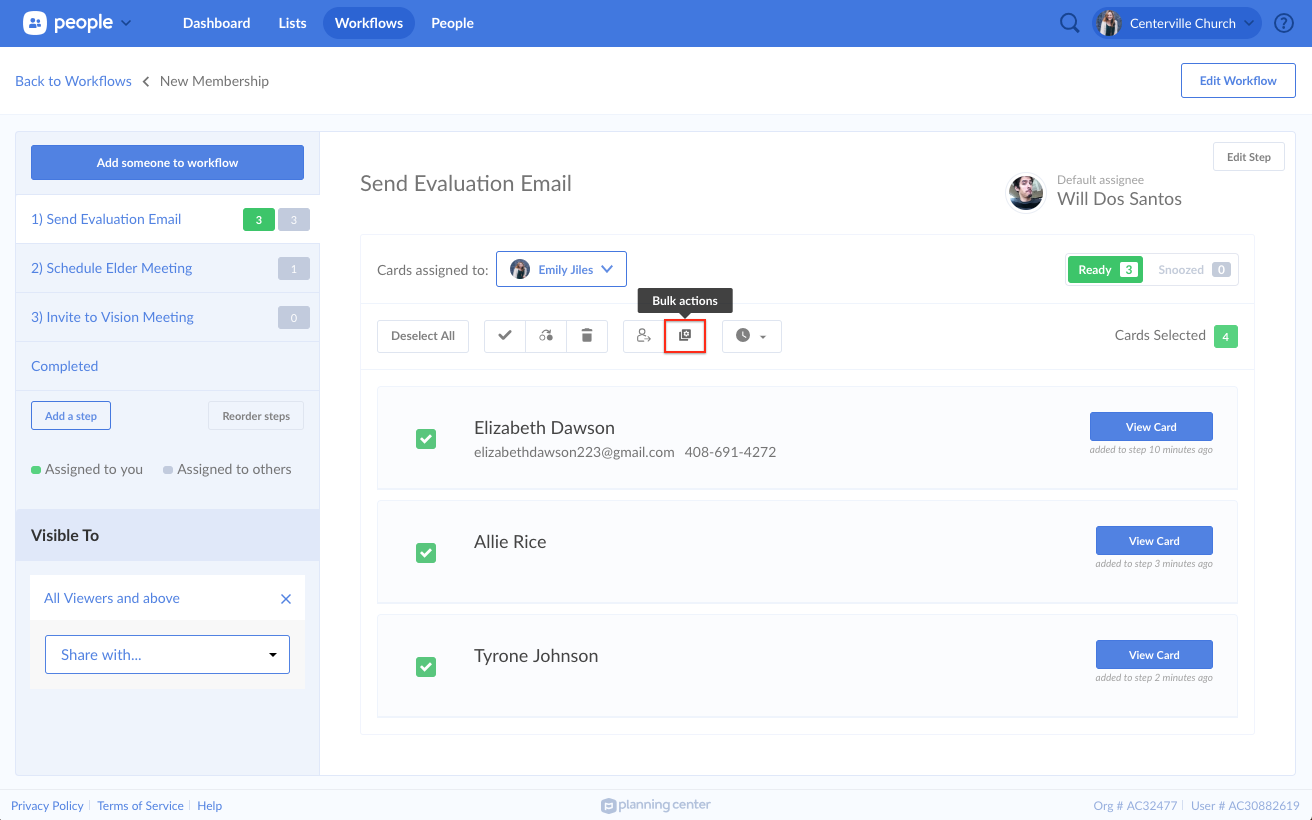Open the Bulk actions icon
Screen dimensions: 1312x820
(x=685, y=336)
